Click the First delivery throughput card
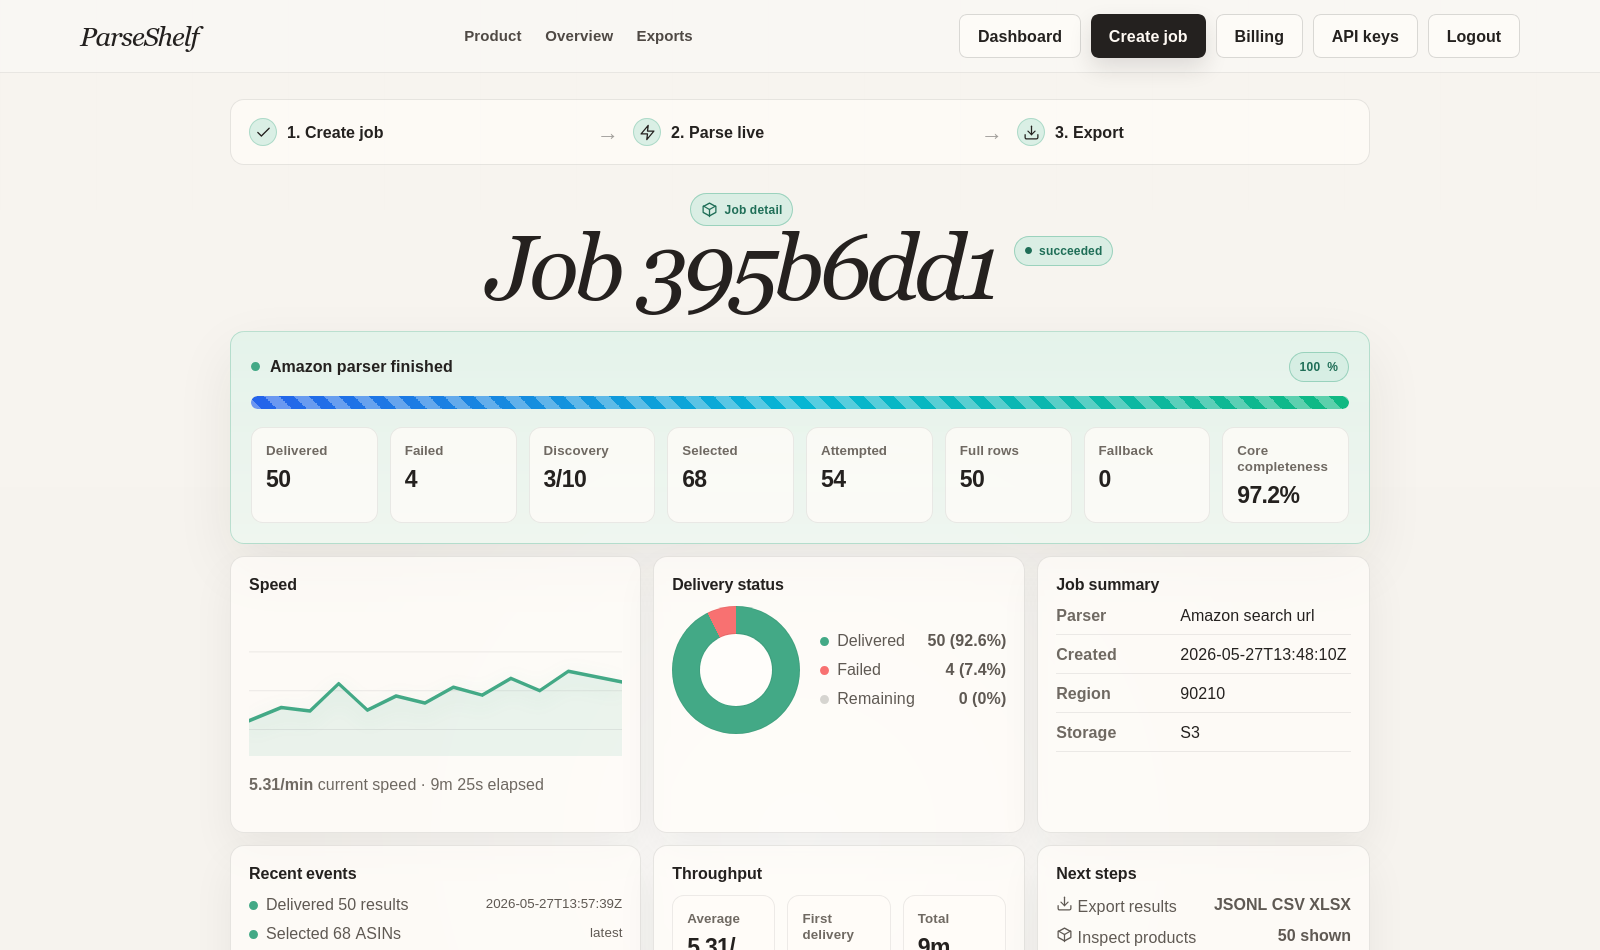Viewport: 1600px width, 950px height. [x=839, y=923]
